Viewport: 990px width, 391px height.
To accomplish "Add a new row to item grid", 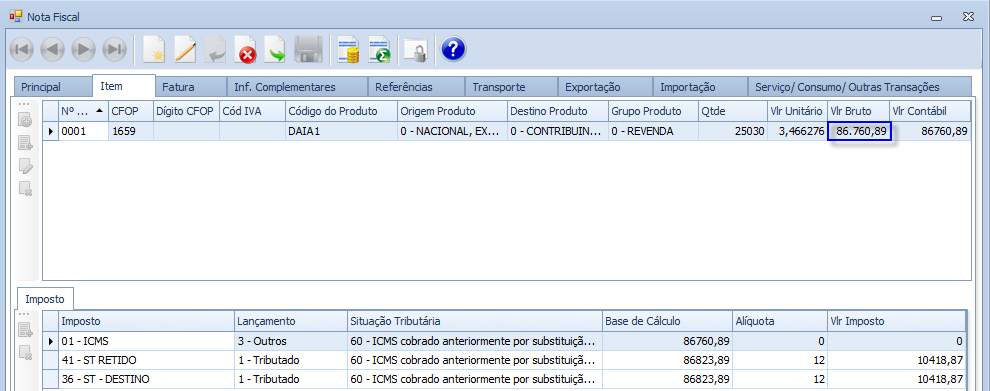I will pos(25,143).
